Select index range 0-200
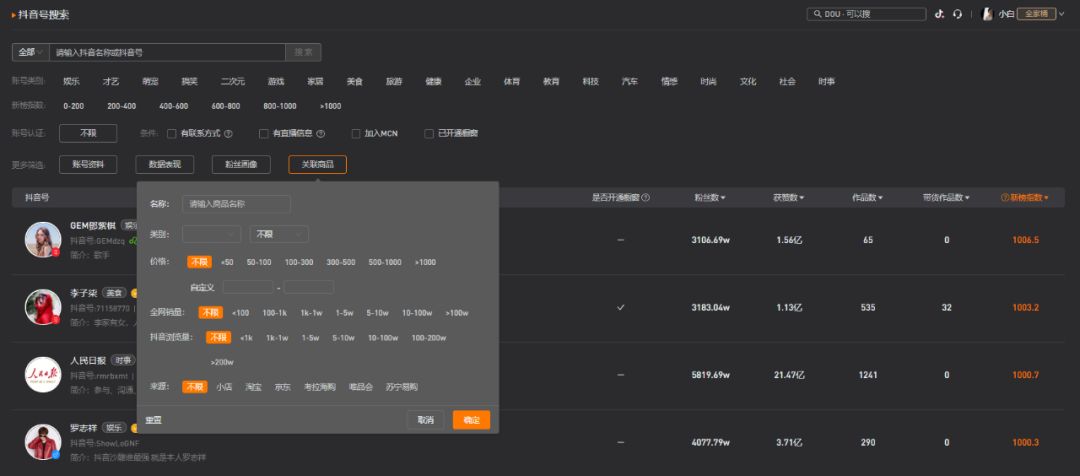Image resolution: width=1080 pixels, height=476 pixels. (73, 106)
